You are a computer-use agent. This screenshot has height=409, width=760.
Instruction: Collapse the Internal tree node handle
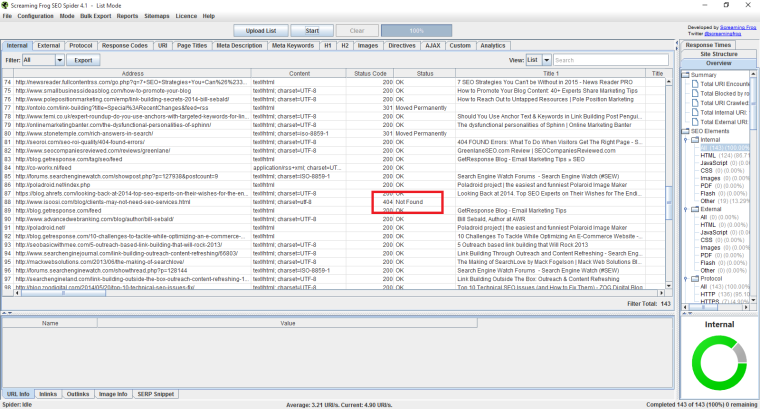[686, 140]
